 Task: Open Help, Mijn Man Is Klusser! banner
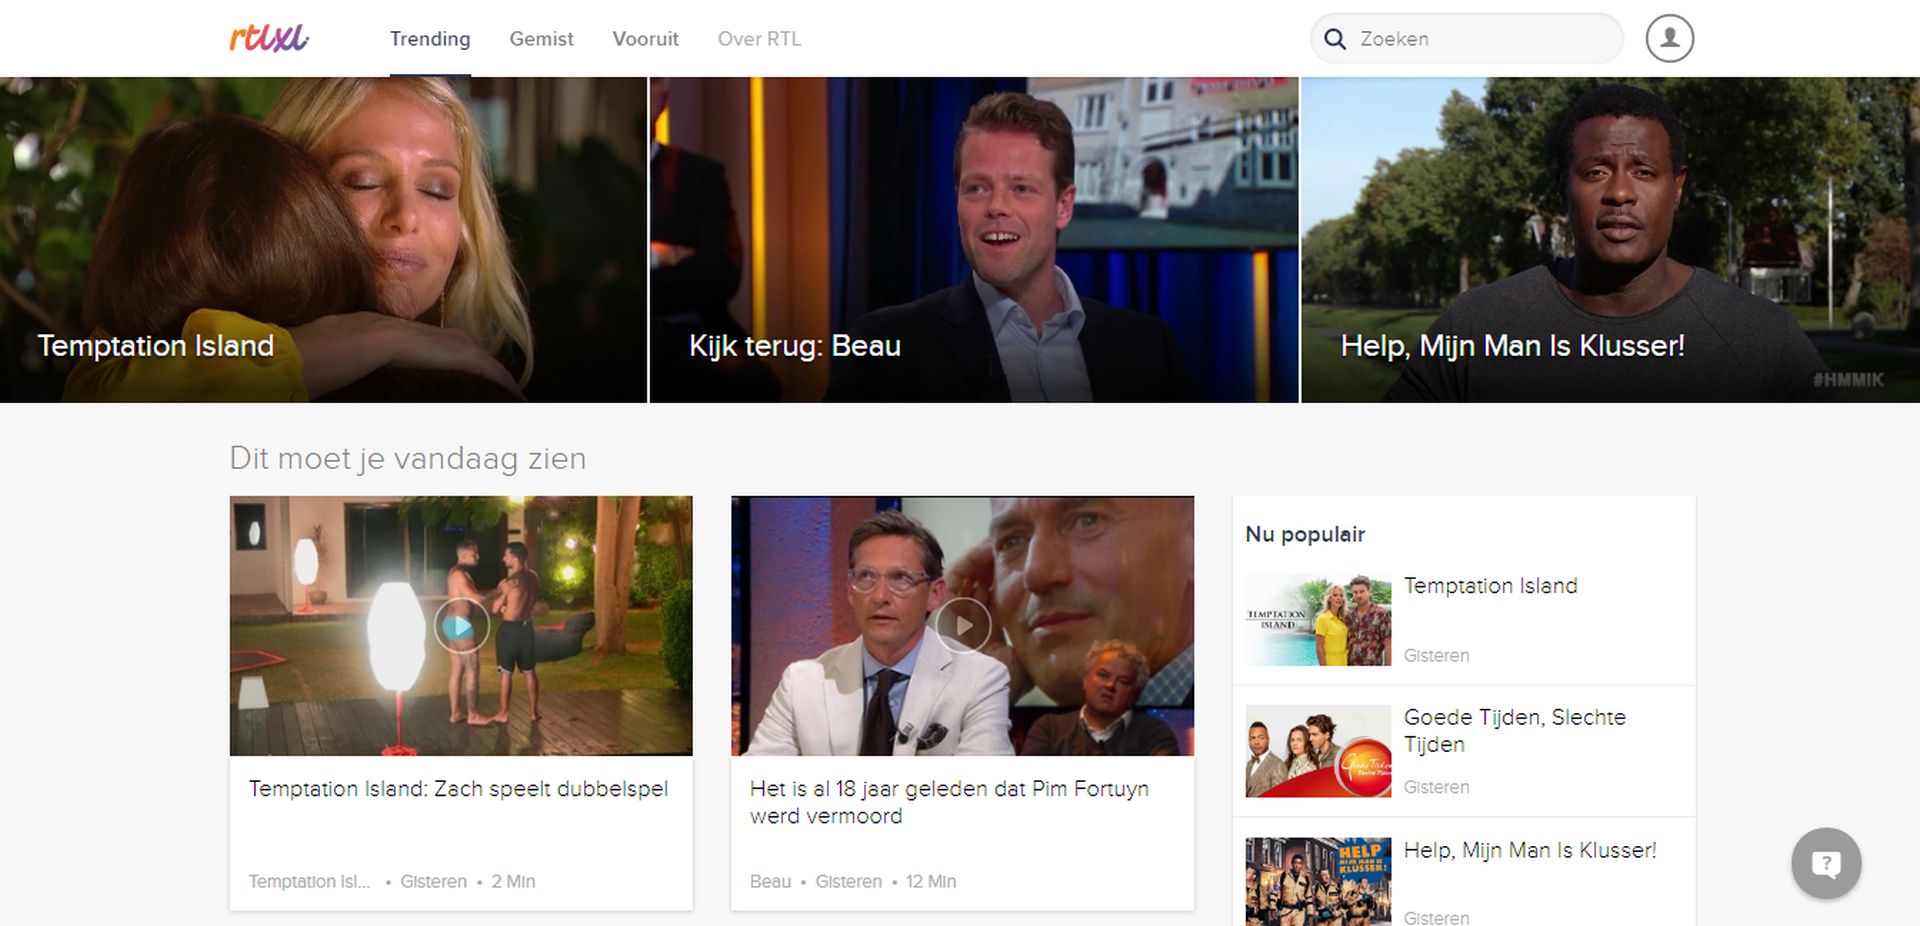1610,240
